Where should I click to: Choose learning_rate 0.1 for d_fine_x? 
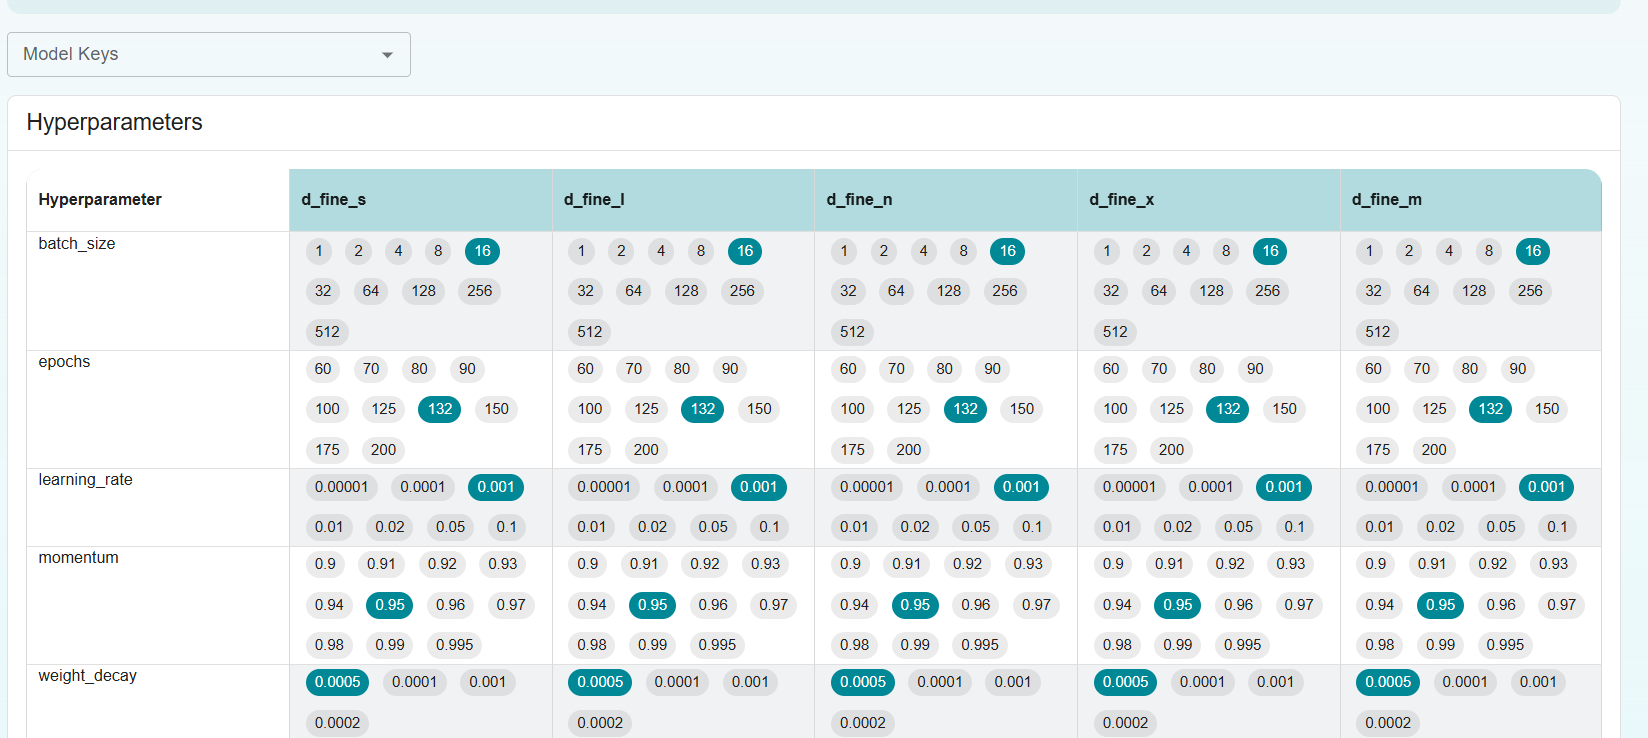pos(1294,527)
